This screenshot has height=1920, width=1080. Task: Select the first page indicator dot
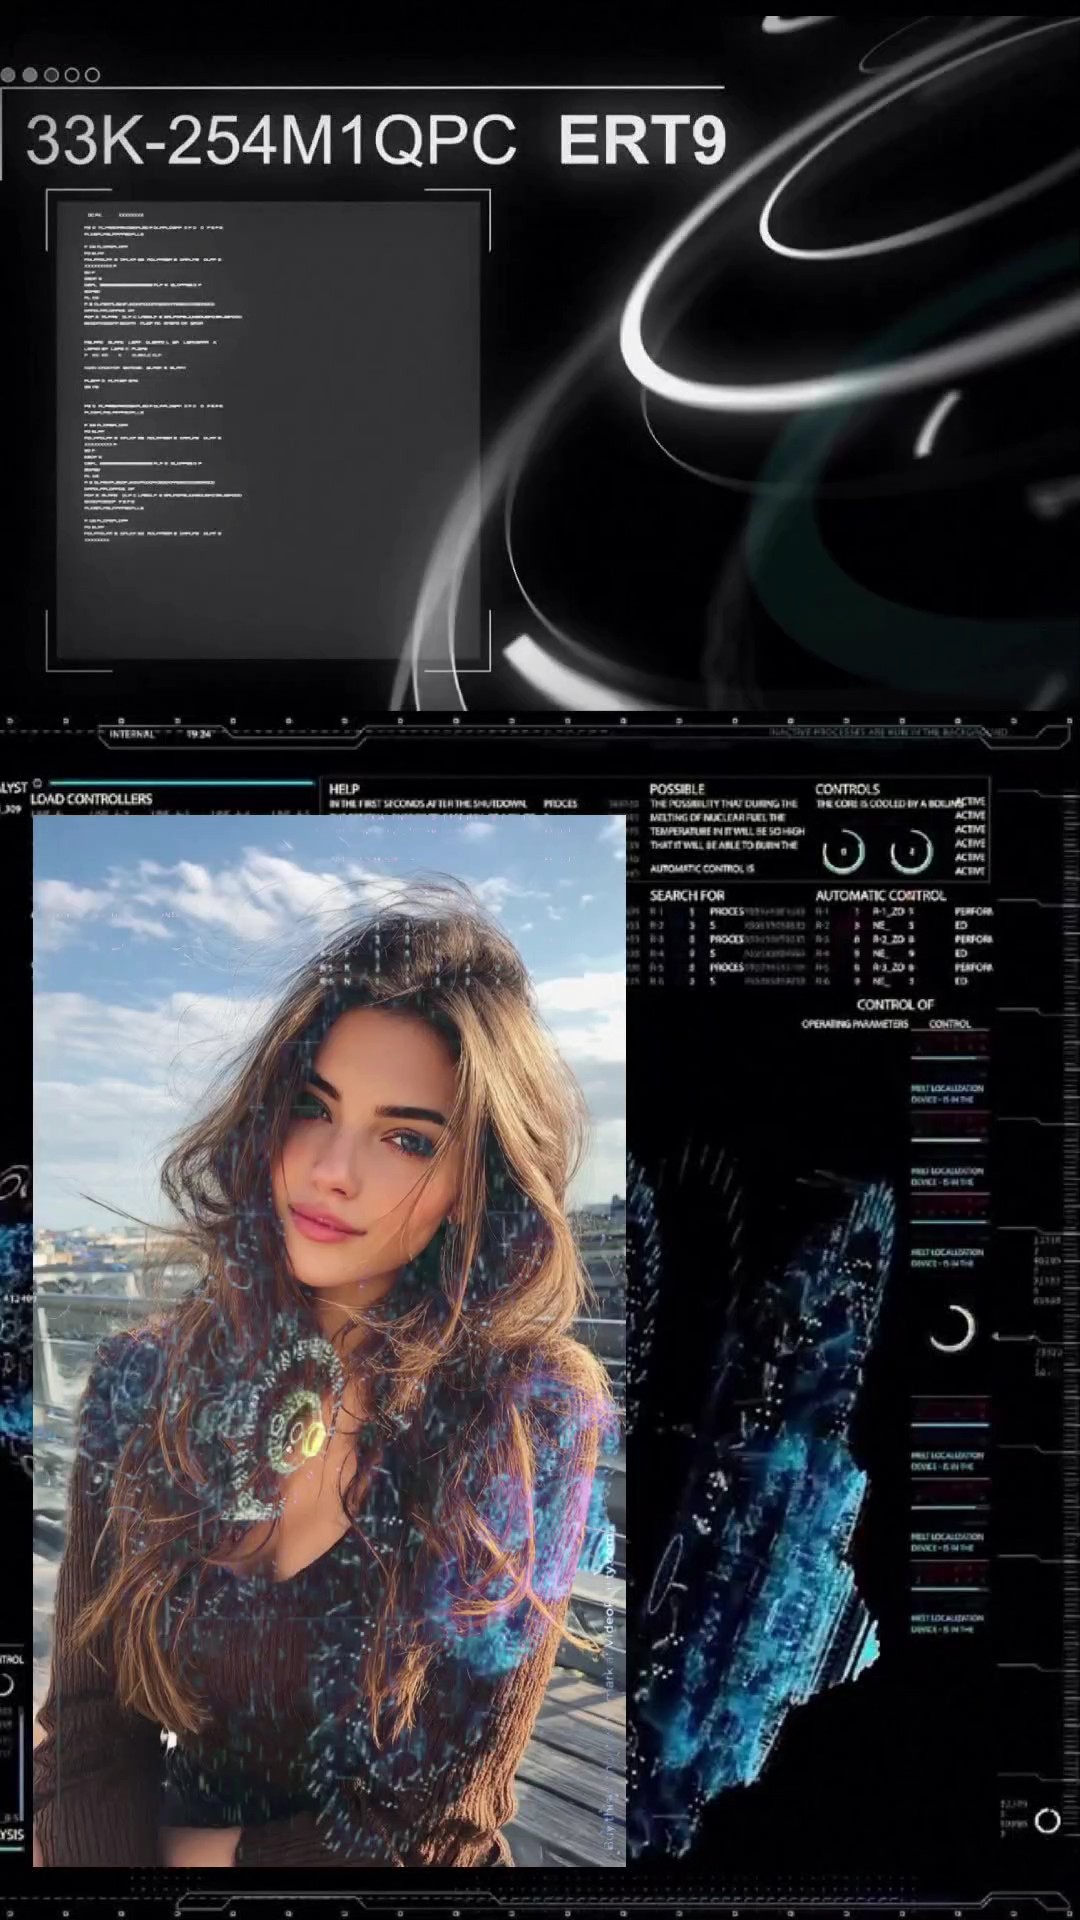[x=8, y=74]
